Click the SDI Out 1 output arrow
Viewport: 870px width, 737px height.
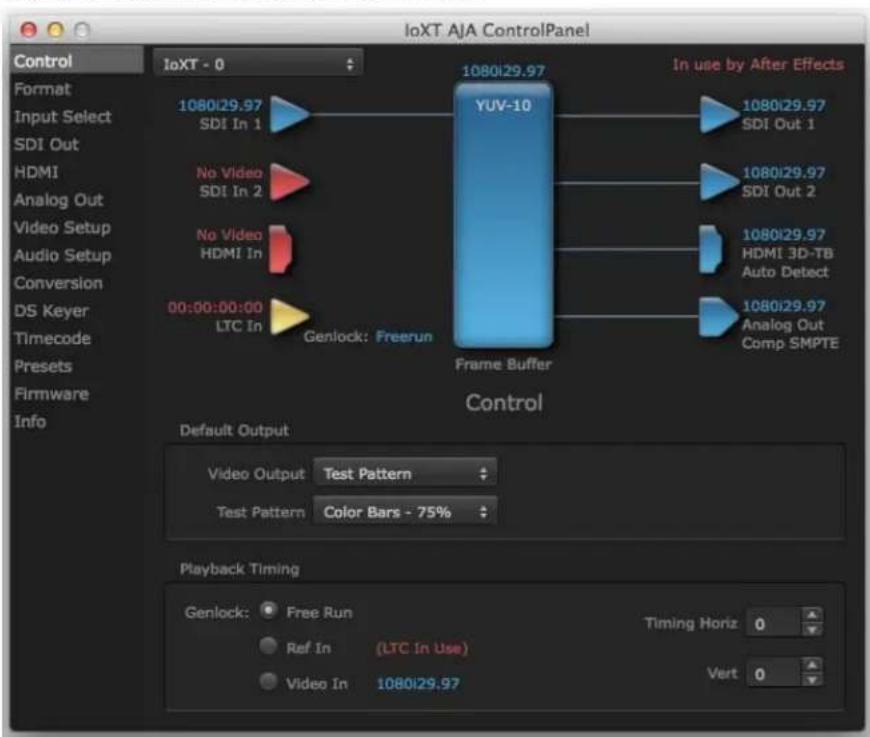719,115
